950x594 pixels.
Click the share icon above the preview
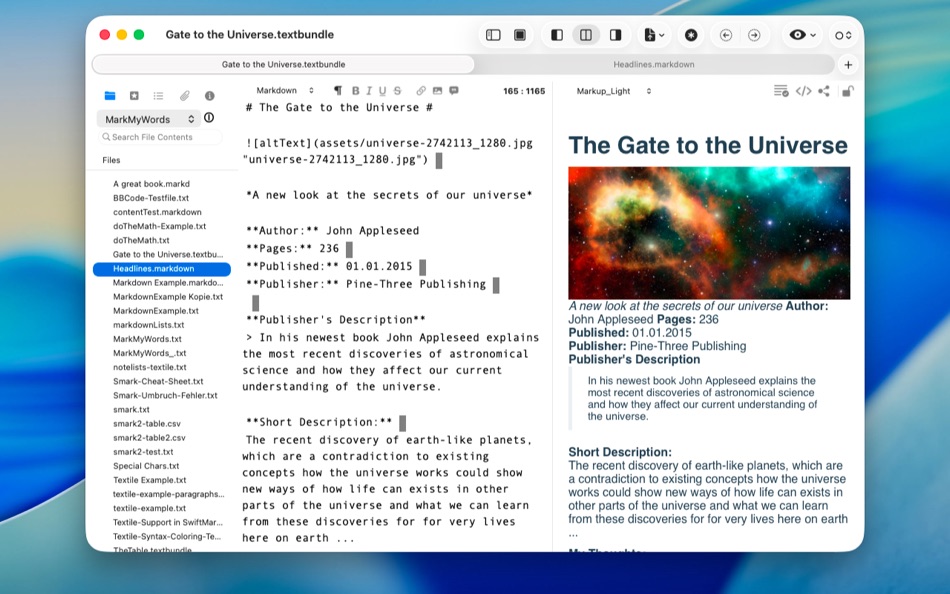coord(823,90)
